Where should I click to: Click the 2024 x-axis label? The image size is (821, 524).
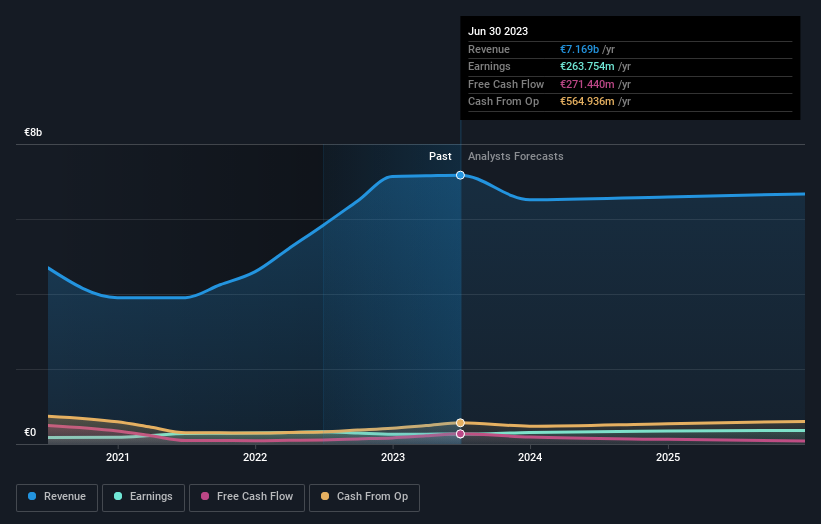coord(530,458)
